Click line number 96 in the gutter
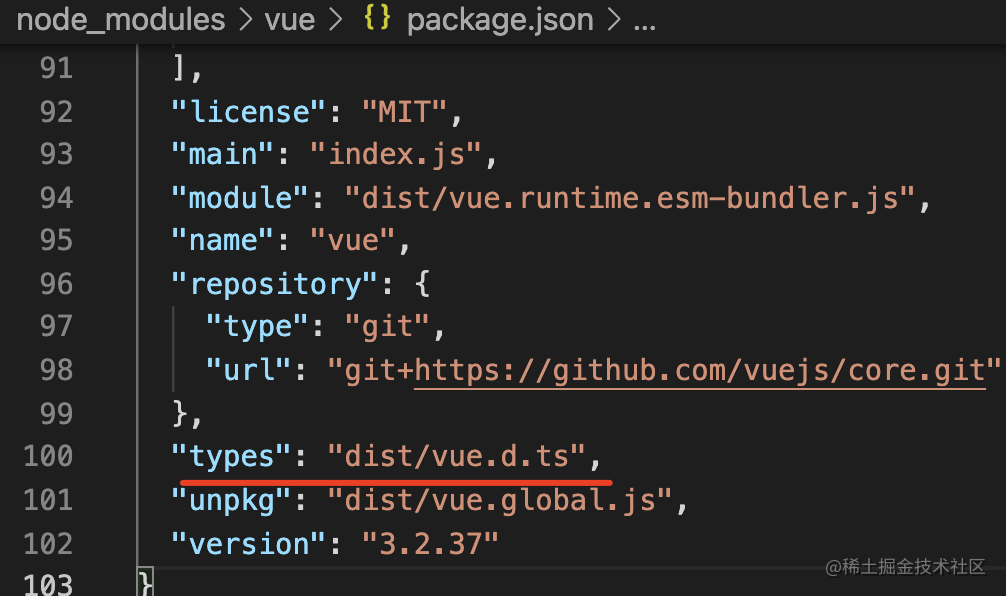The image size is (1006, 596). coord(56,284)
